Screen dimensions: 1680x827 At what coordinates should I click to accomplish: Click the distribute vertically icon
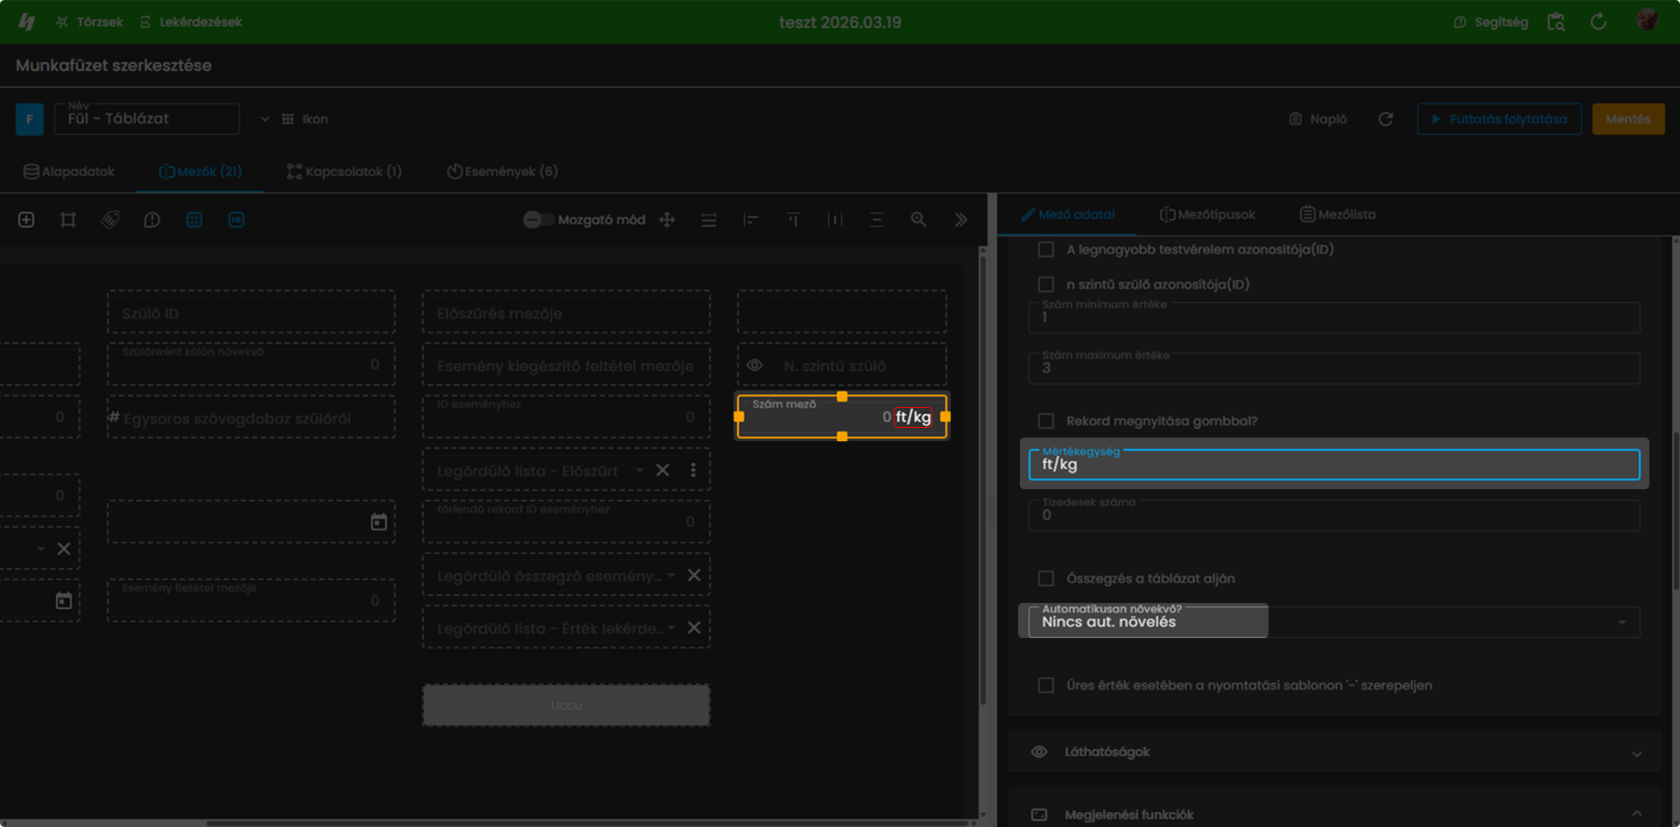point(877,220)
